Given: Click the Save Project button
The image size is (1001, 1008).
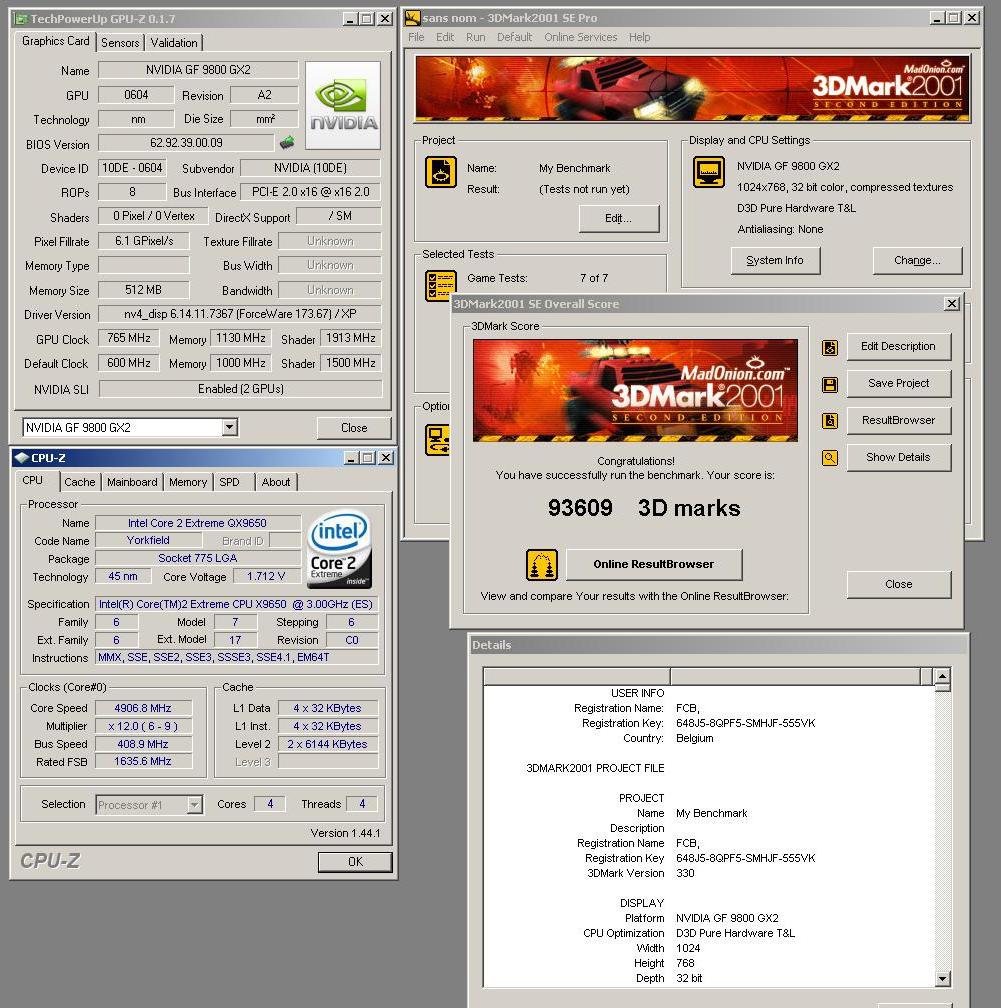Looking at the screenshot, I should tap(898, 383).
